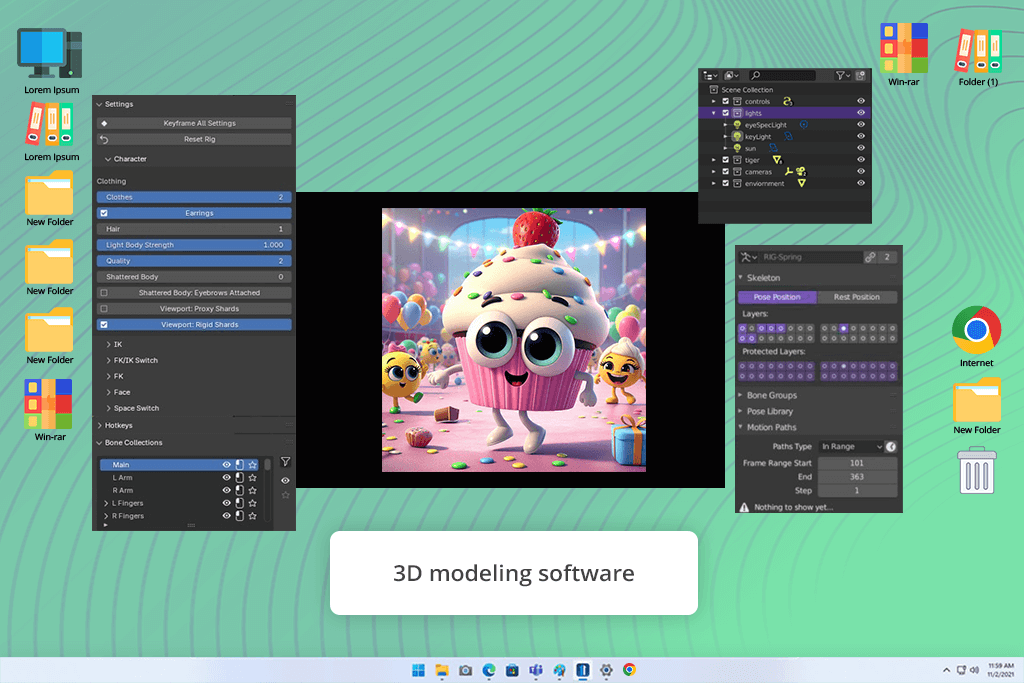Open the outliner display mode menu
This screenshot has height=683, width=1024.
click(x=711, y=76)
